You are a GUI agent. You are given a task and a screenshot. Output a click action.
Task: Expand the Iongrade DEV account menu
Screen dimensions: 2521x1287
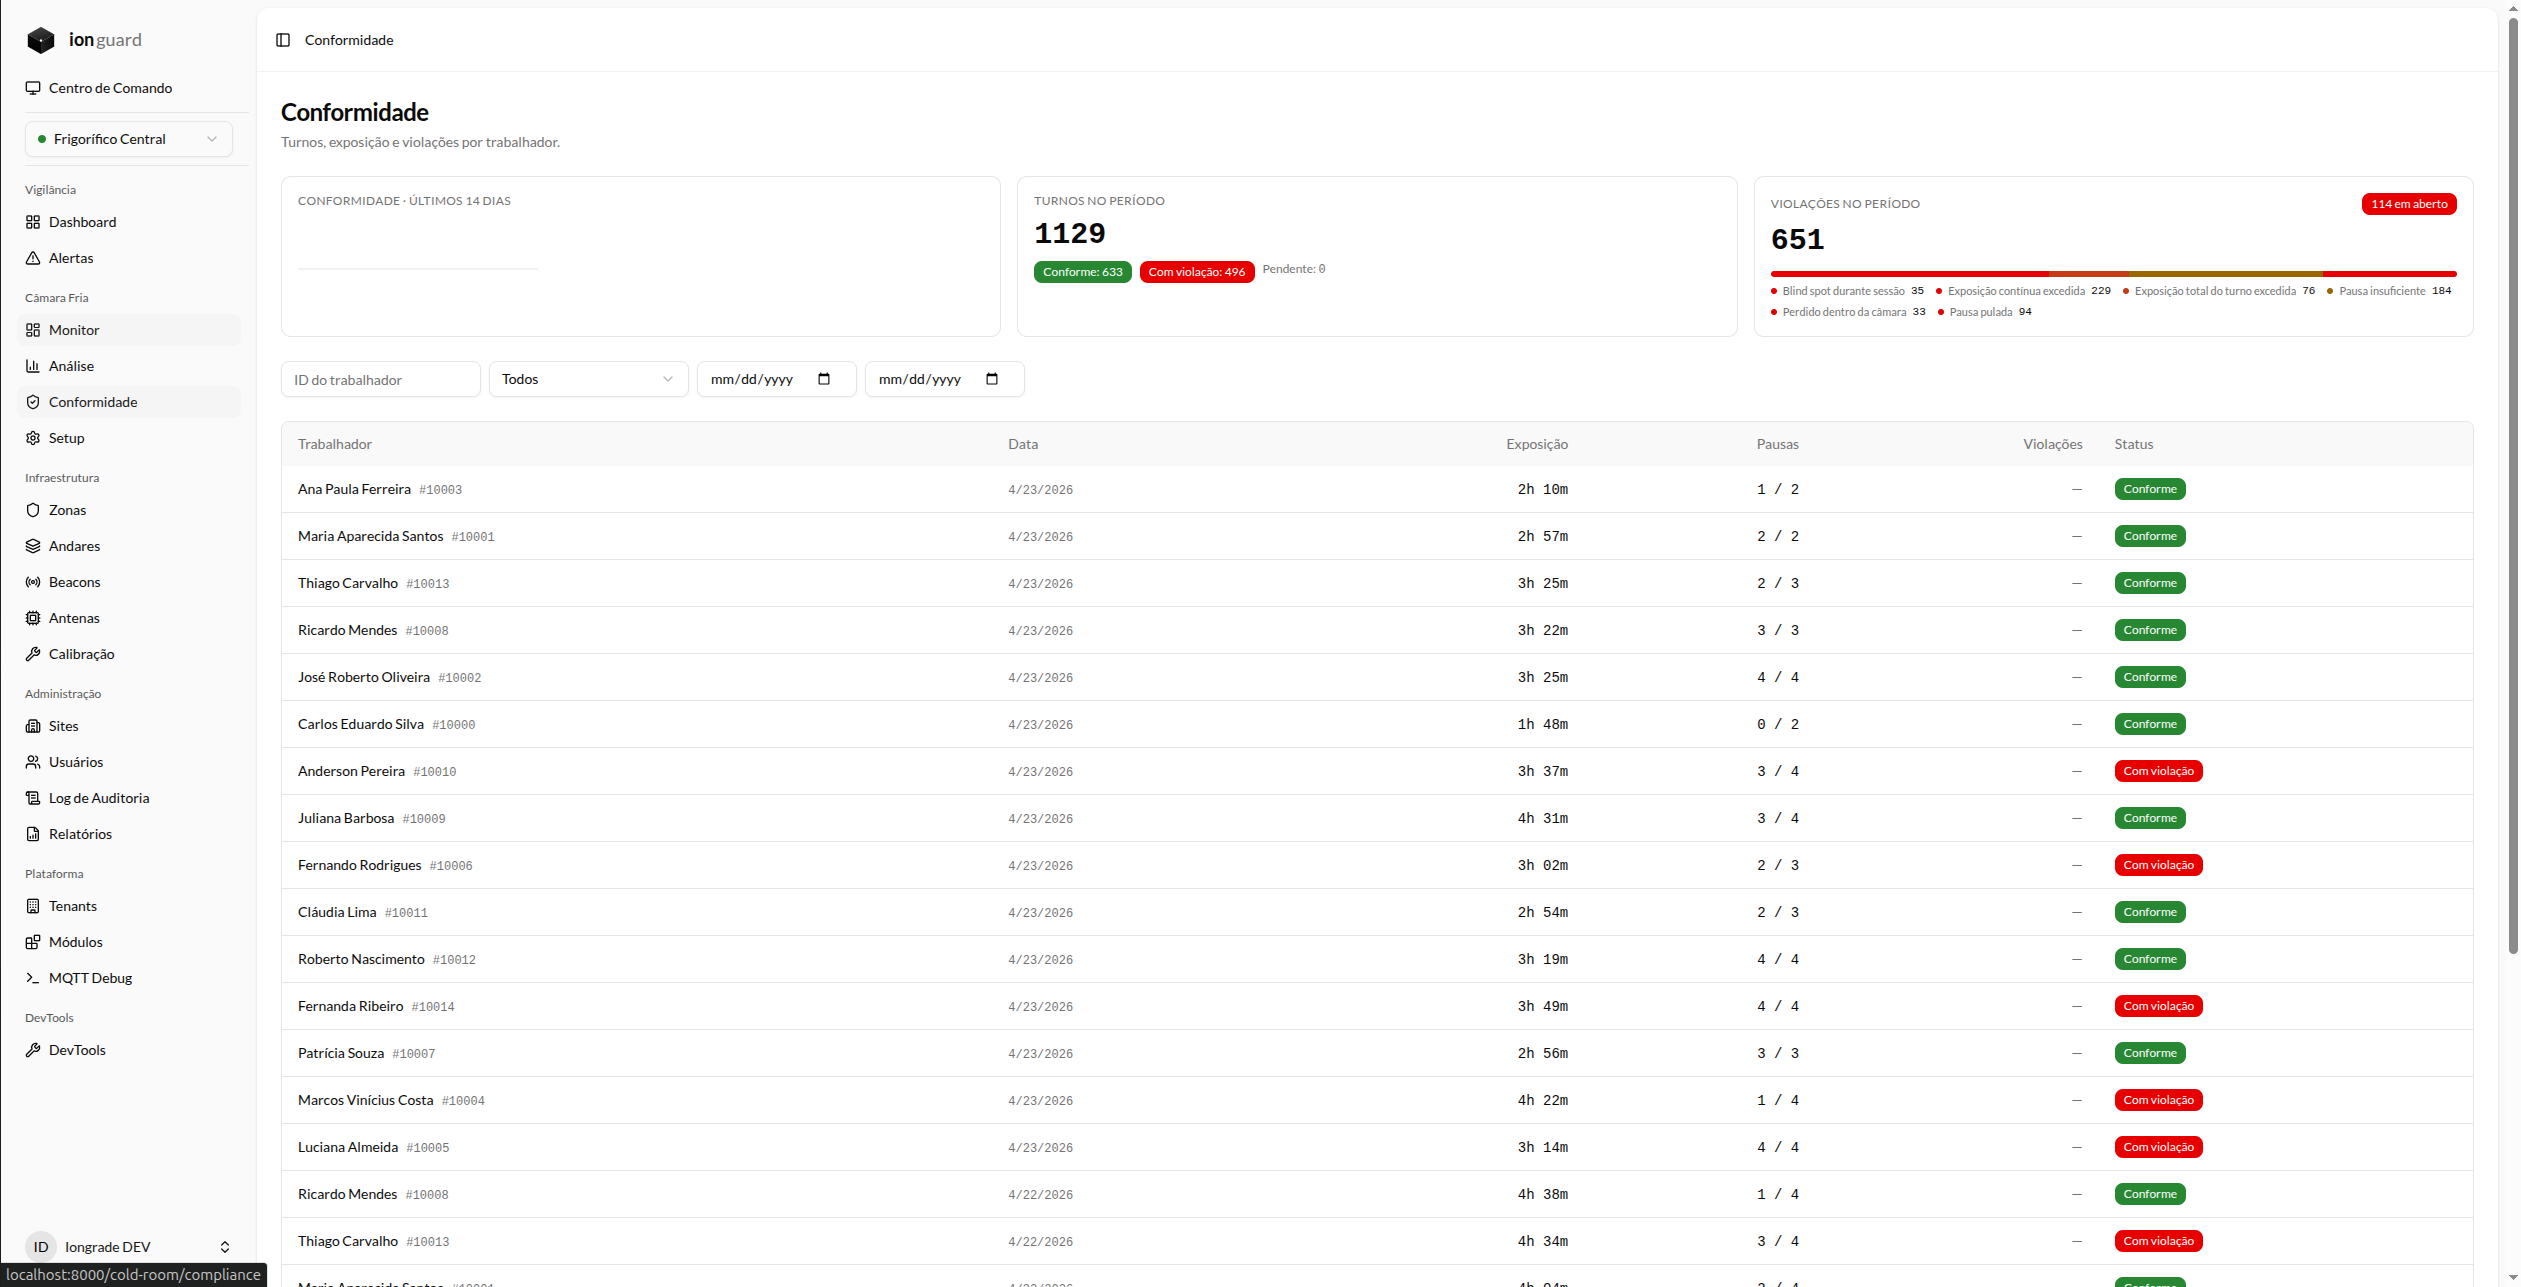point(129,1246)
